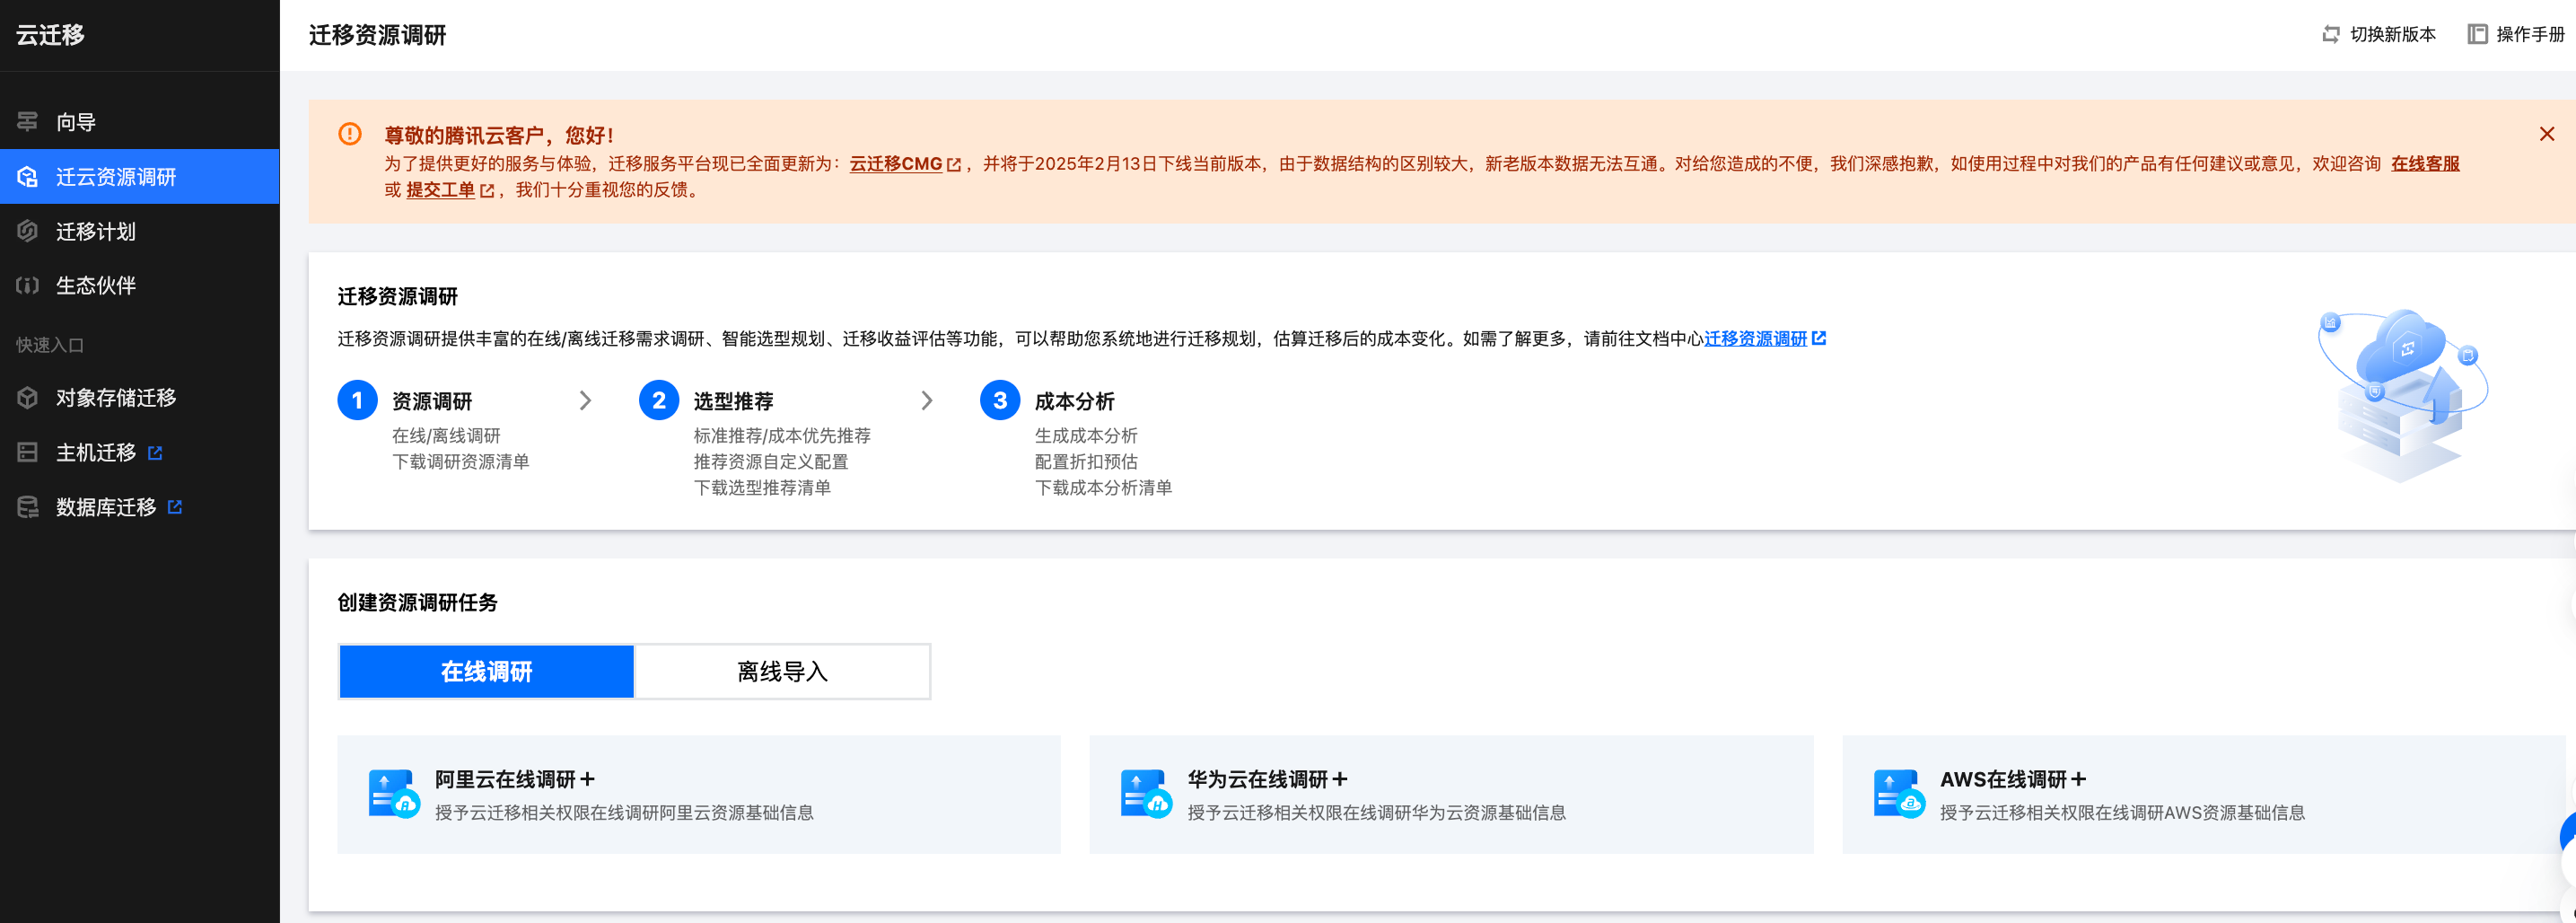Click chevron arrow after 资源调研 step
The width and height of the screenshot is (2576, 923).
coord(586,401)
